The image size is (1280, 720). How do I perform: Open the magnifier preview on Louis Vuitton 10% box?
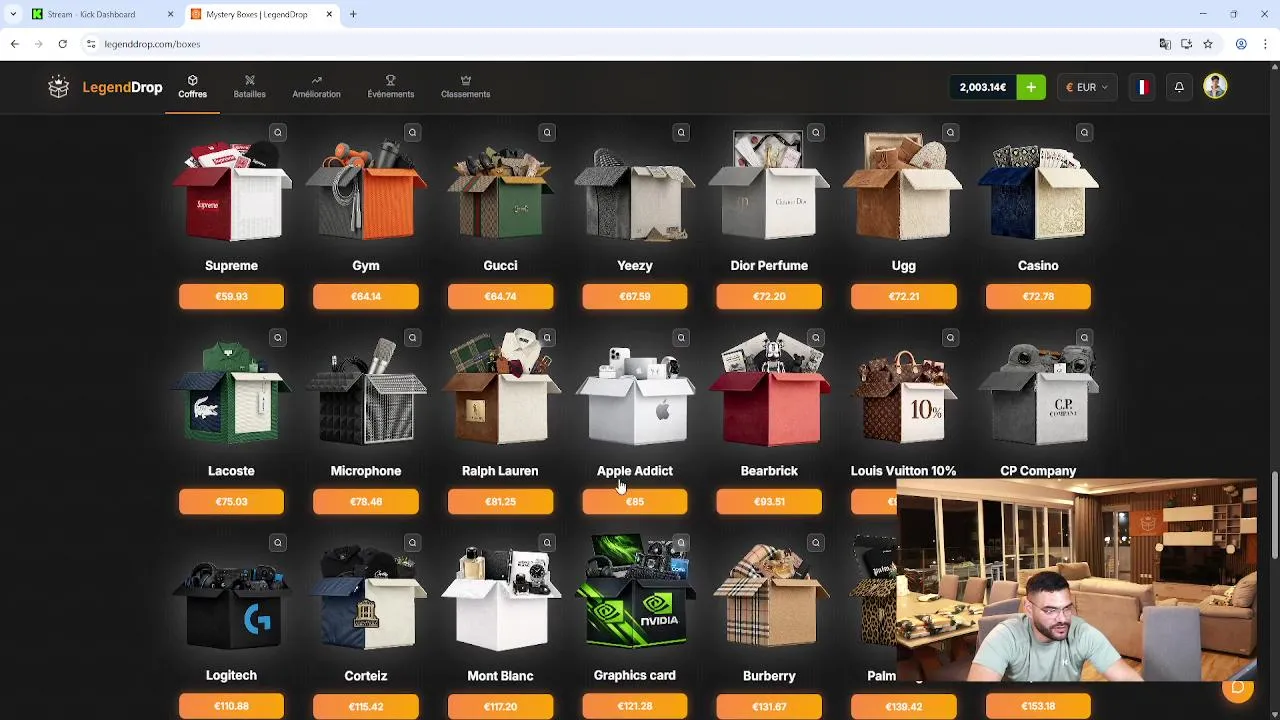tap(950, 337)
